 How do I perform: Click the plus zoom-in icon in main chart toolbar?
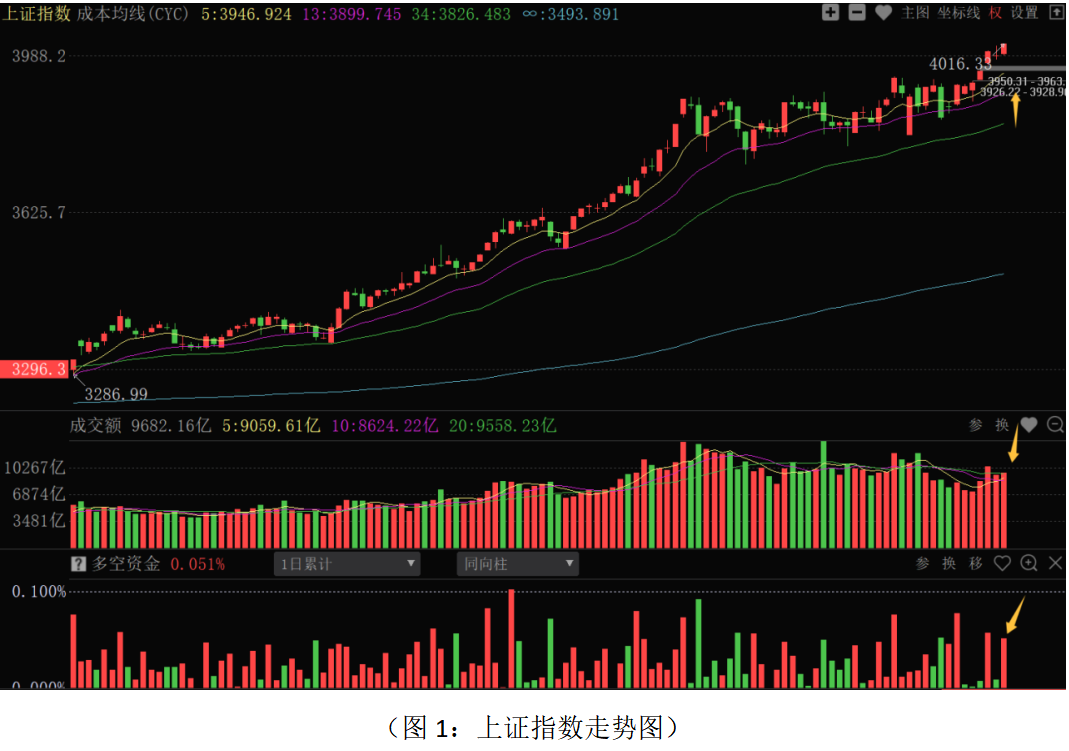tap(830, 13)
